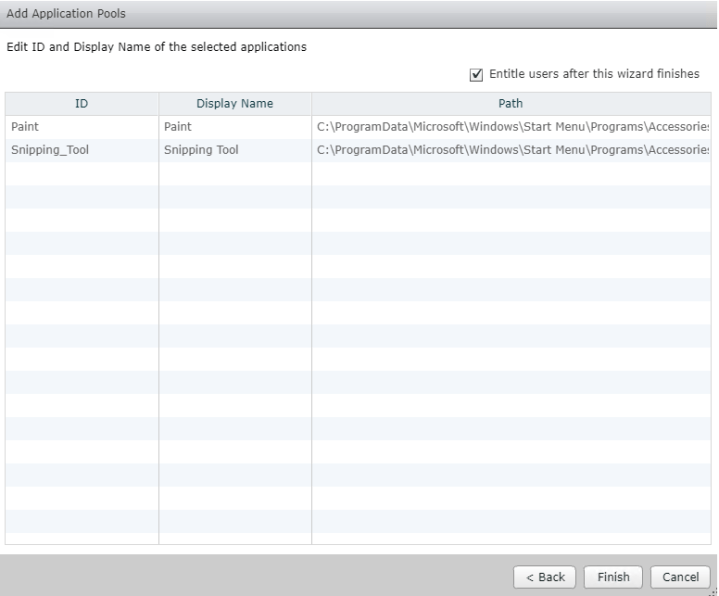Edit the Paint Display Name cell
Screen dimensions: 719x596
[234, 127]
